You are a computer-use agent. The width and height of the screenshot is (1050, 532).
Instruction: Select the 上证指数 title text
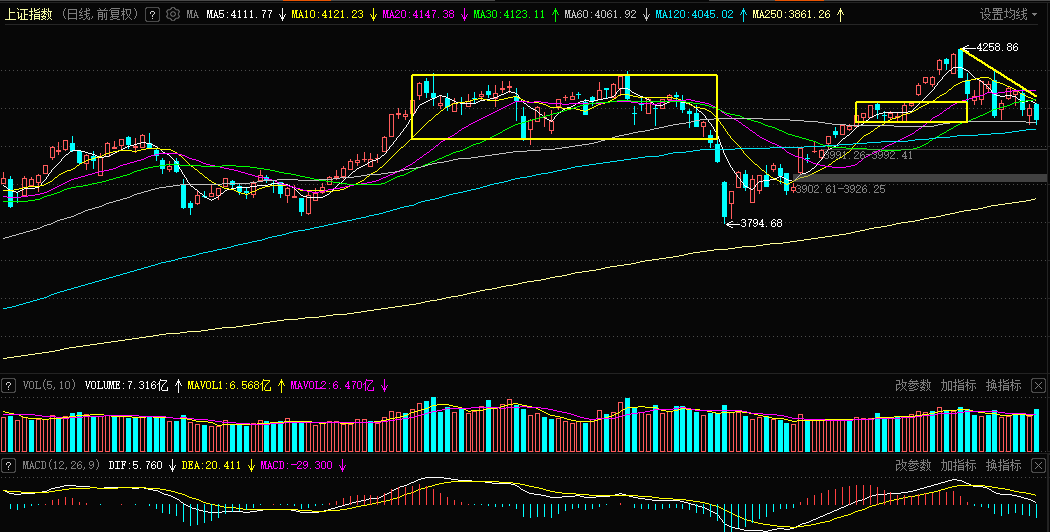click(29, 14)
